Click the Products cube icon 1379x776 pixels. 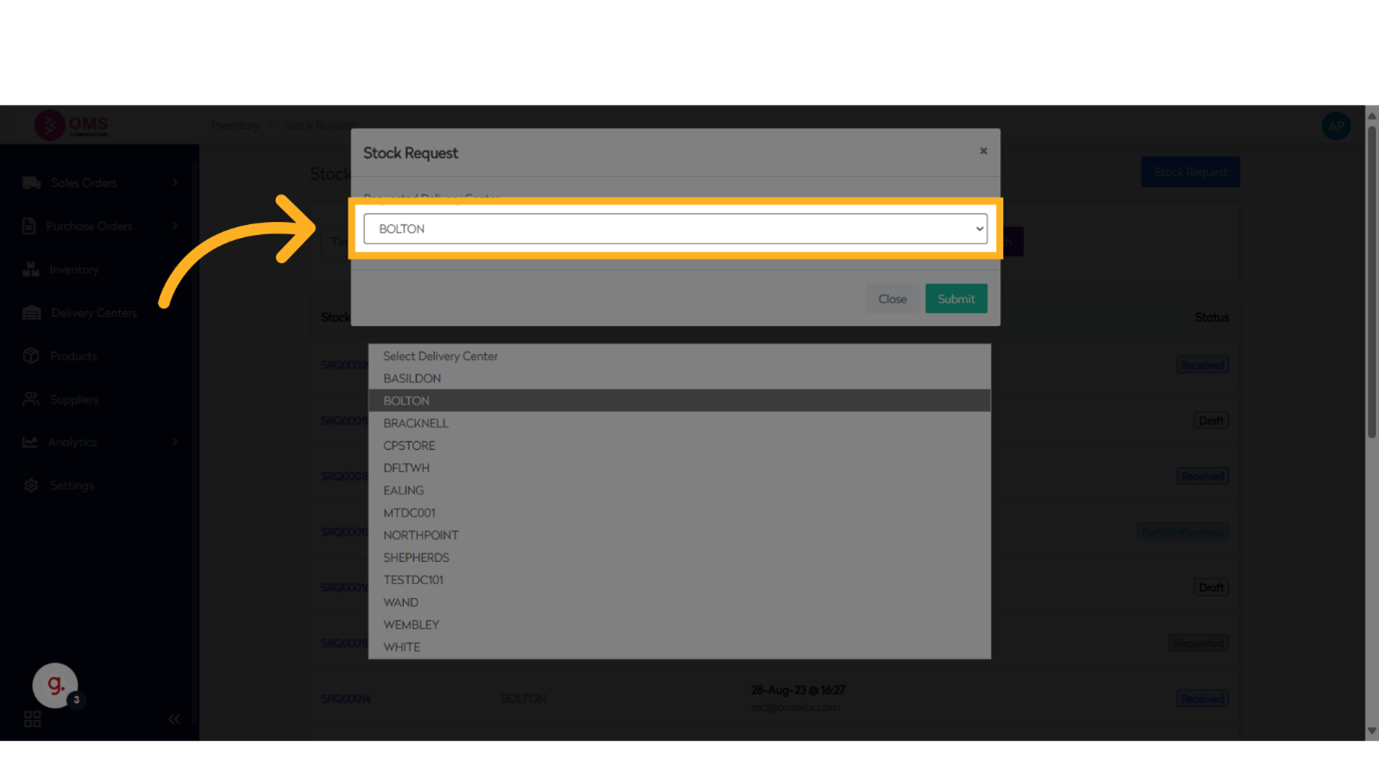click(31, 356)
